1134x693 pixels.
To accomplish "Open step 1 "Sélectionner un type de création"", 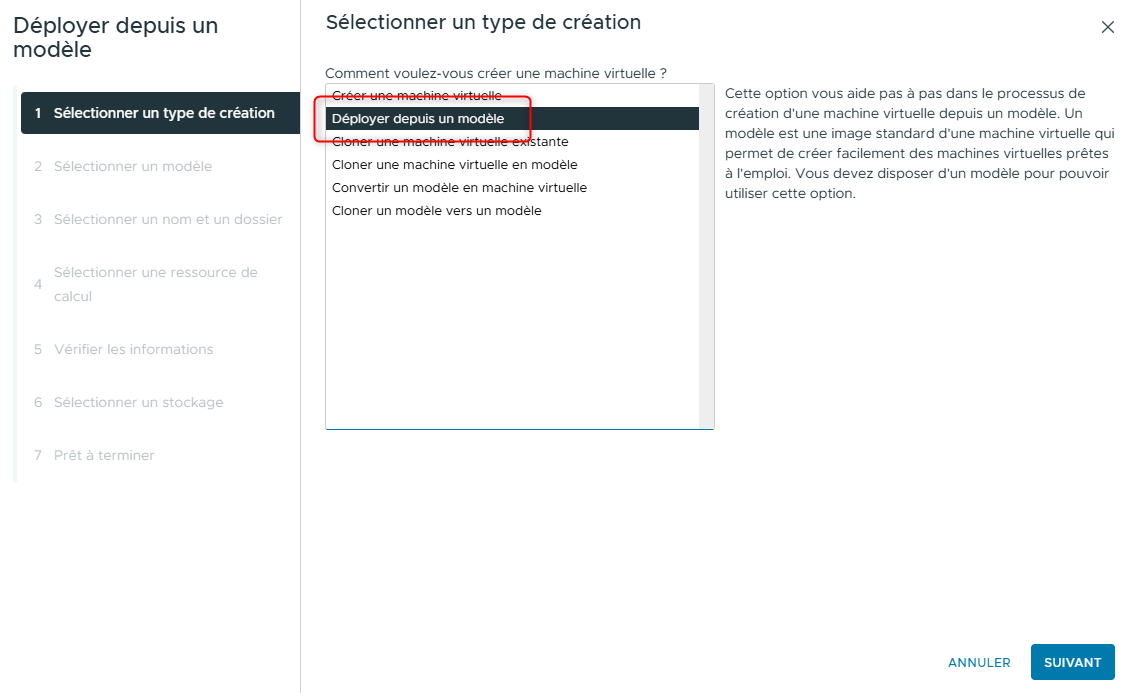I will [x=160, y=113].
